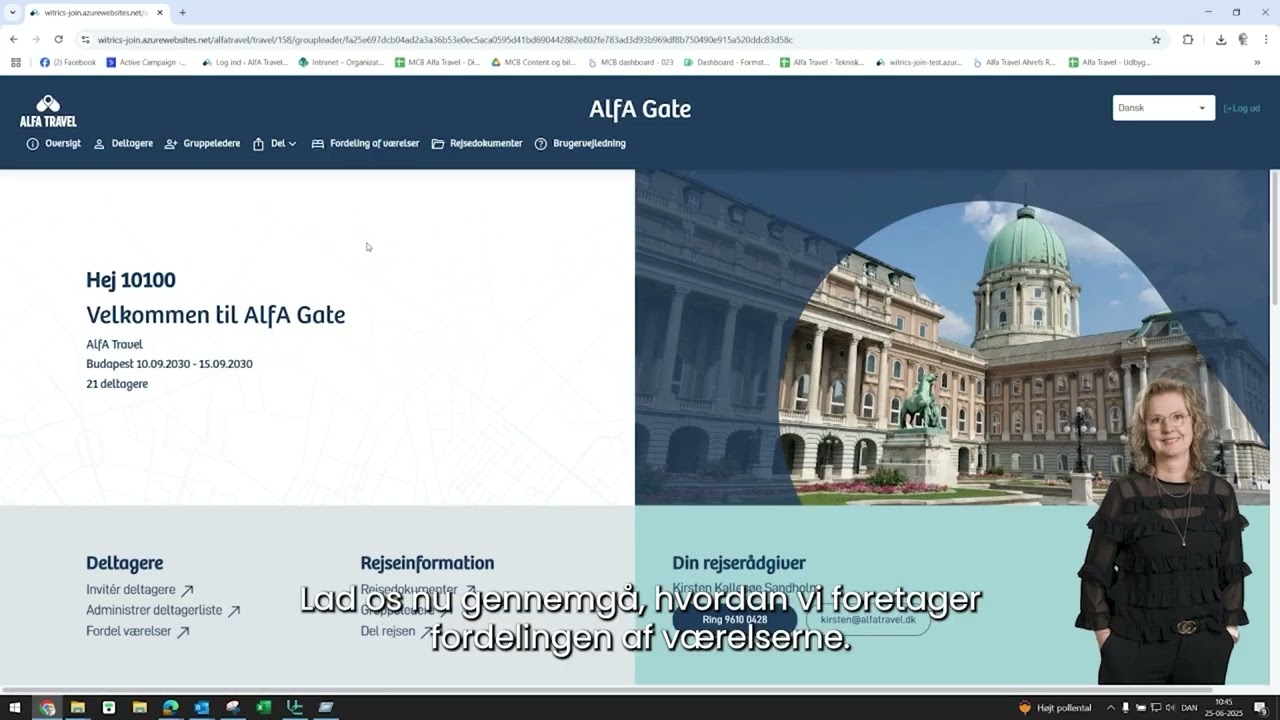The width and height of the screenshot is (1280, 720).
Task: Click Invitér deltagere link
Action: pyautogui.click(x=140, y=590)
